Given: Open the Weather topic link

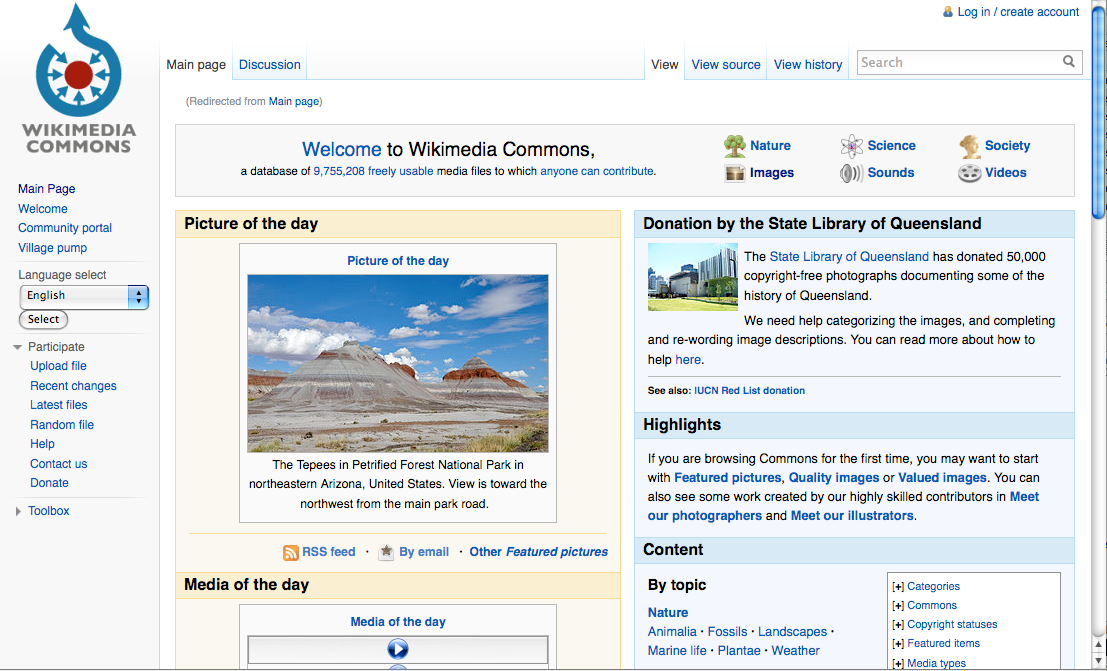Looking at the screenshot, I should point(796,651).
